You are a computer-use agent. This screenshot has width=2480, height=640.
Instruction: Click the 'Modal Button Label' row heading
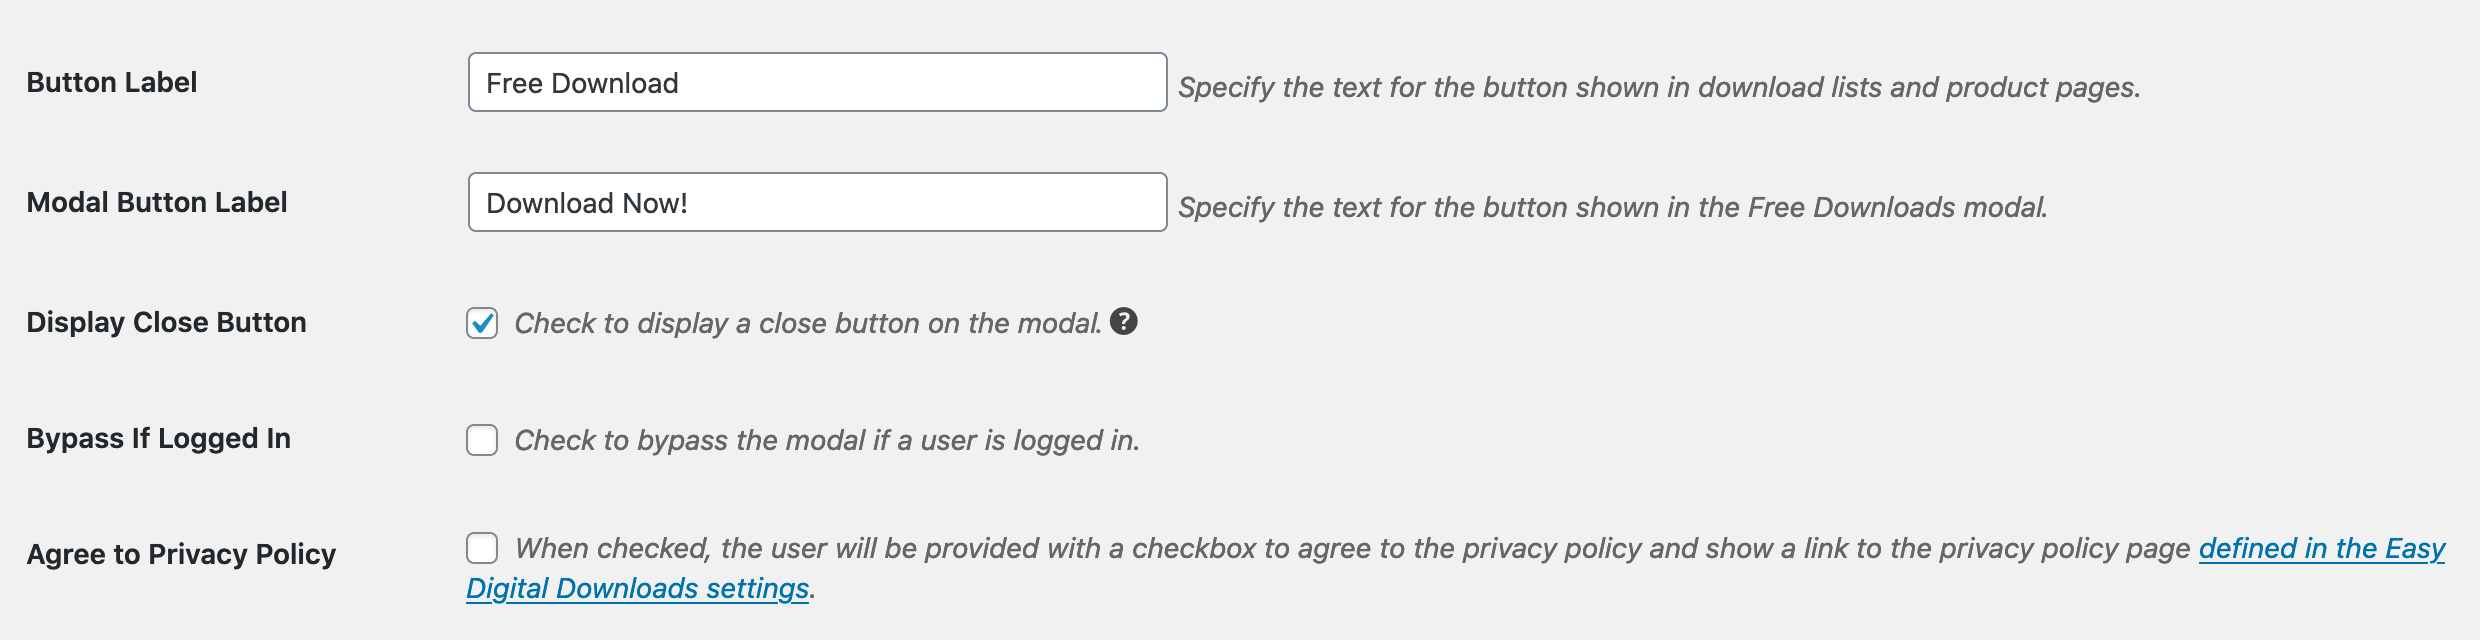(157, 202)
